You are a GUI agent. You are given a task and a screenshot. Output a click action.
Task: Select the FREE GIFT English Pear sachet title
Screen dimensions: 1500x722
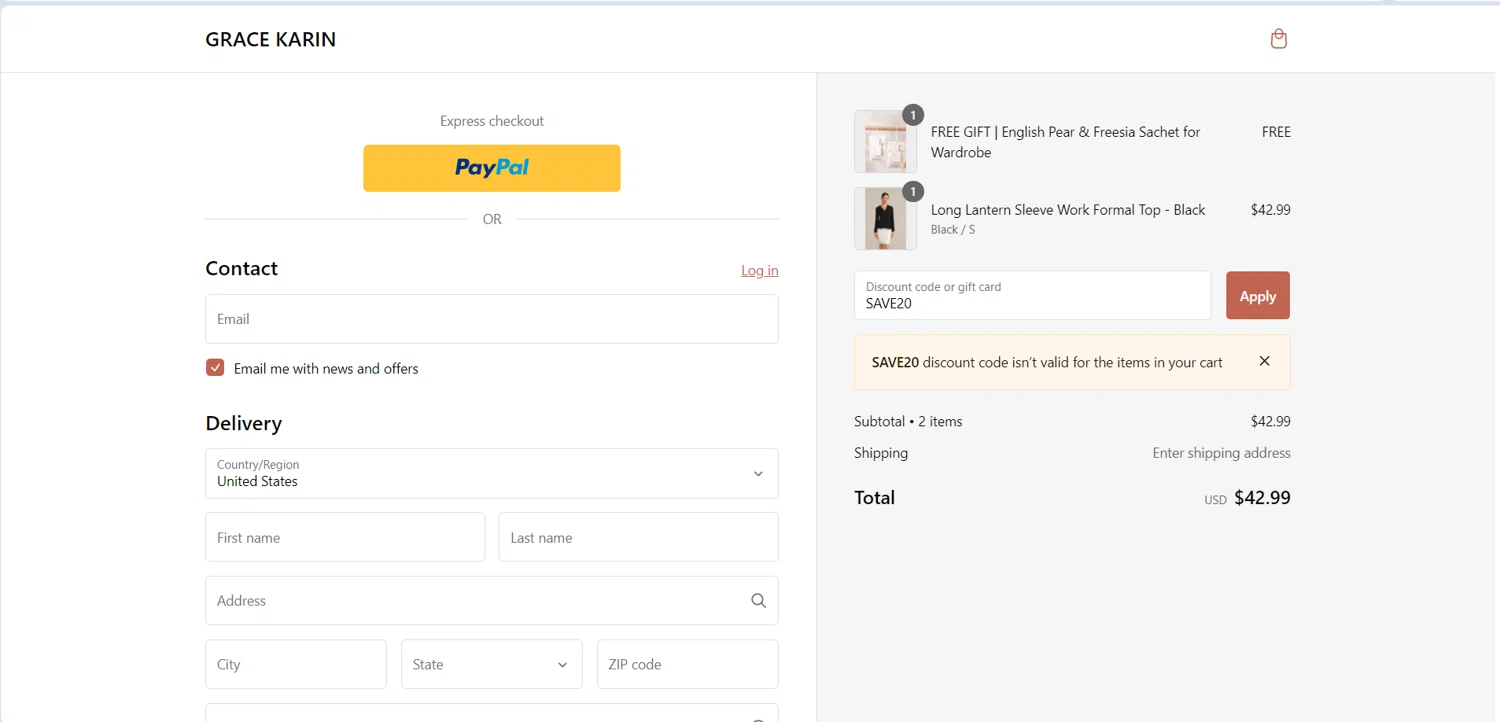(x=1066, y=142)
